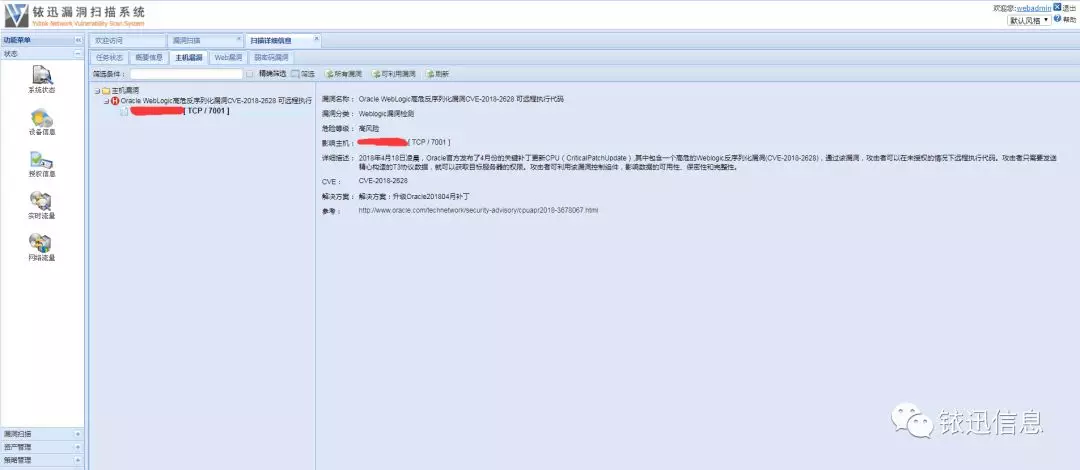Click the 刷新 refresh button

437,74
